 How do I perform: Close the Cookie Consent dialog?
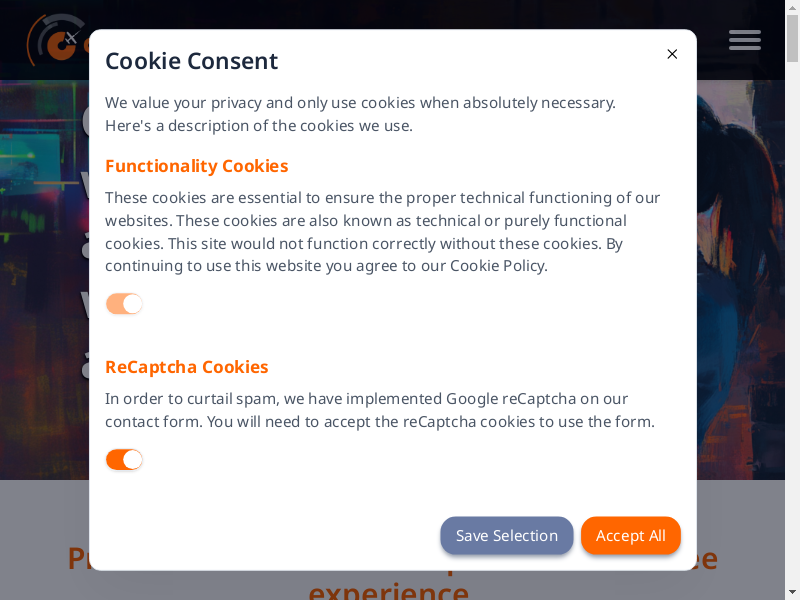tap(672, 54)
